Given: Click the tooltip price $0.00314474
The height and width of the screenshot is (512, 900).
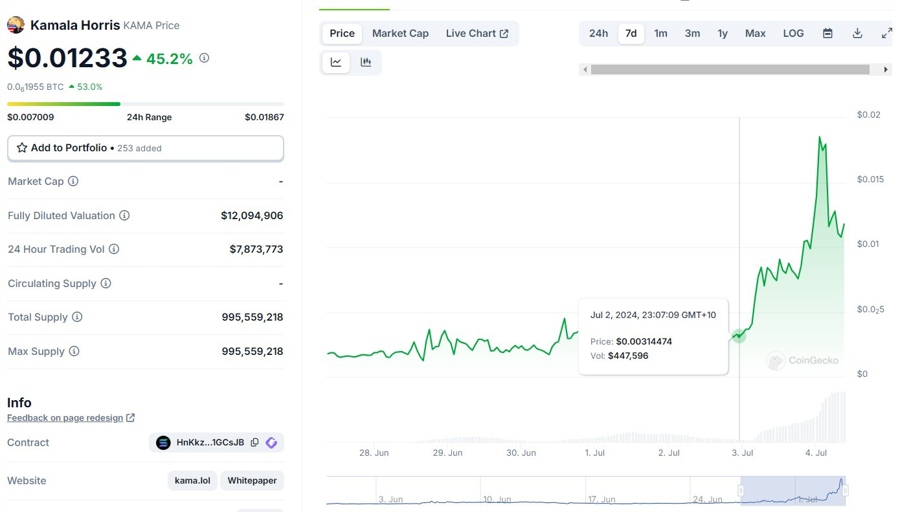Looking at the screenshot, I should [x=644, y=342].
